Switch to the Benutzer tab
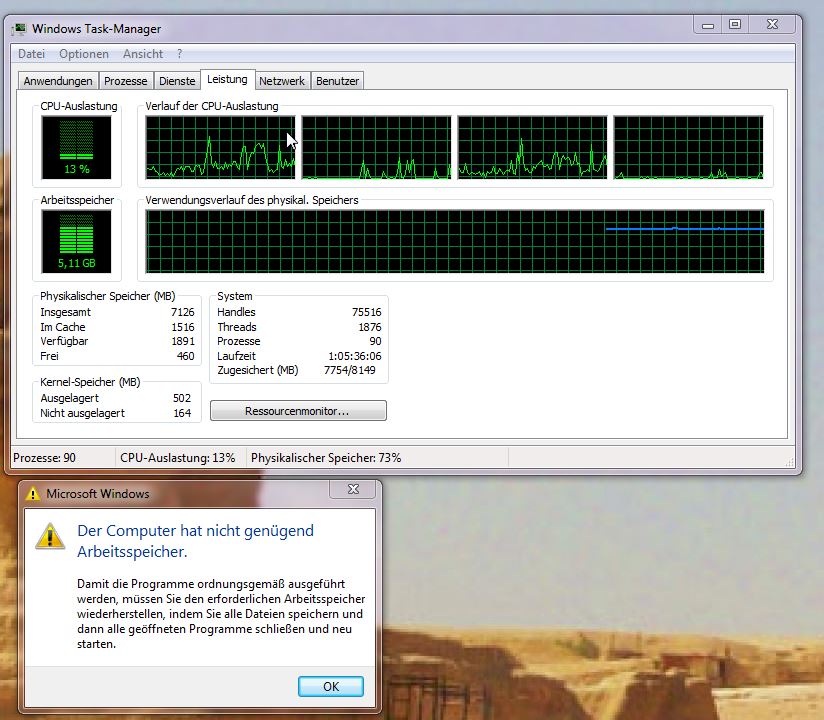Viewport: 824px width, 720px height. click(x=337, y=81)
